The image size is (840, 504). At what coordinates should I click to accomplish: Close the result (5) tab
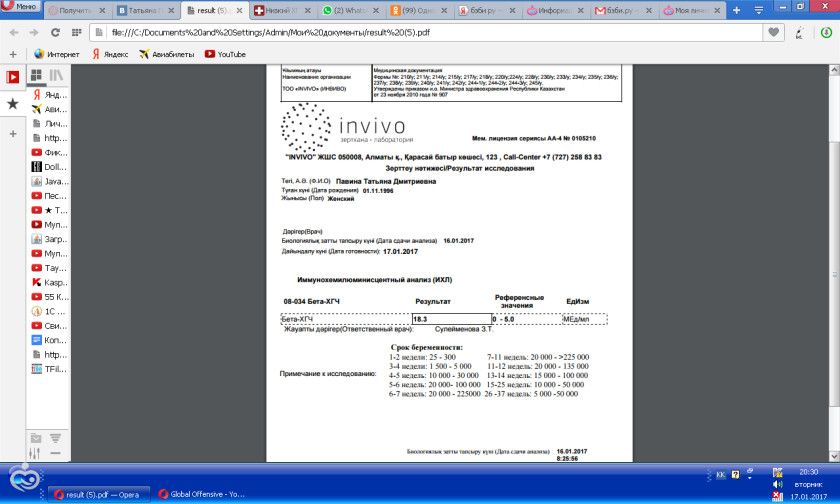239,10
